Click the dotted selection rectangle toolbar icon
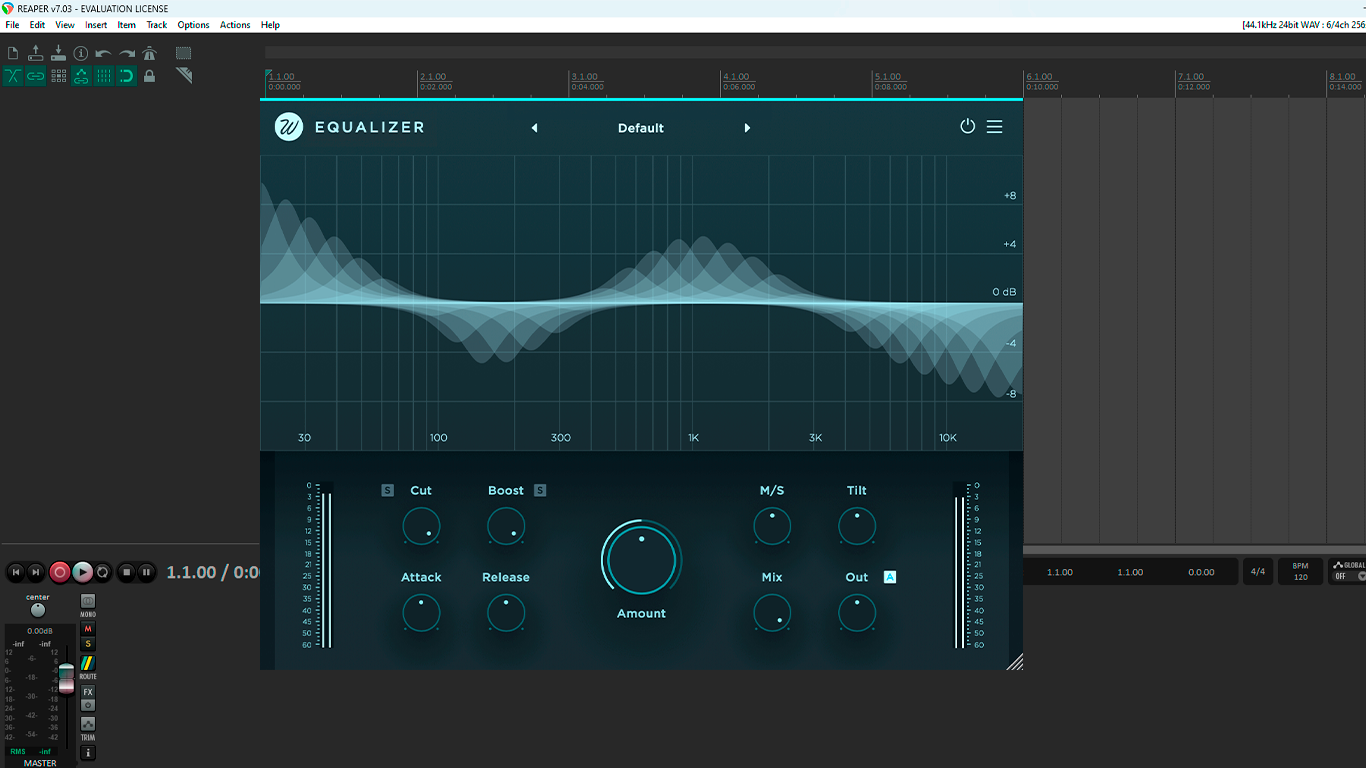The width and height of the screenshot is (1366, 768). 184,53
